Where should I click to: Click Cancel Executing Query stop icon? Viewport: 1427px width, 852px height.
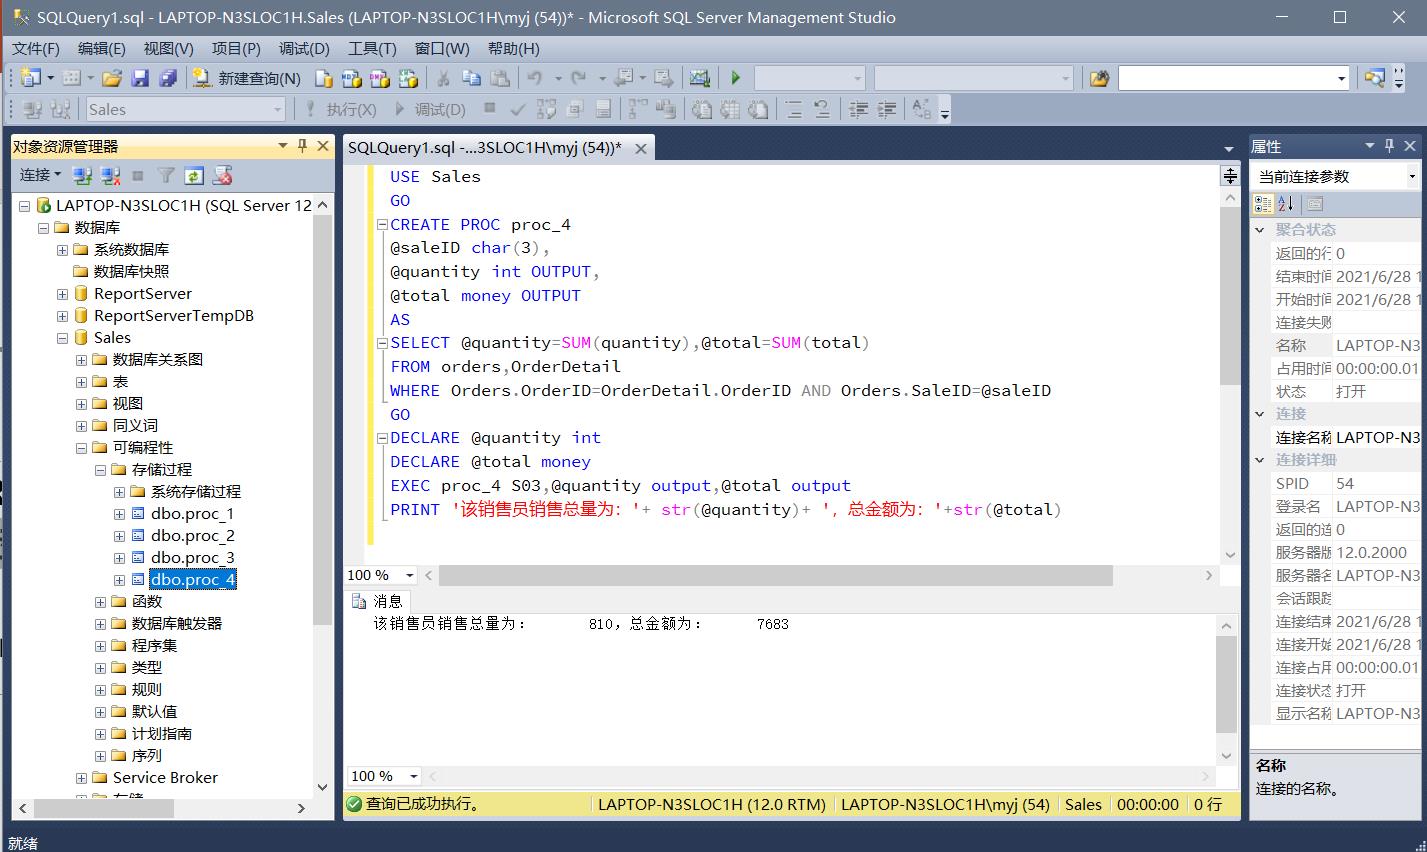coord(489,108)
